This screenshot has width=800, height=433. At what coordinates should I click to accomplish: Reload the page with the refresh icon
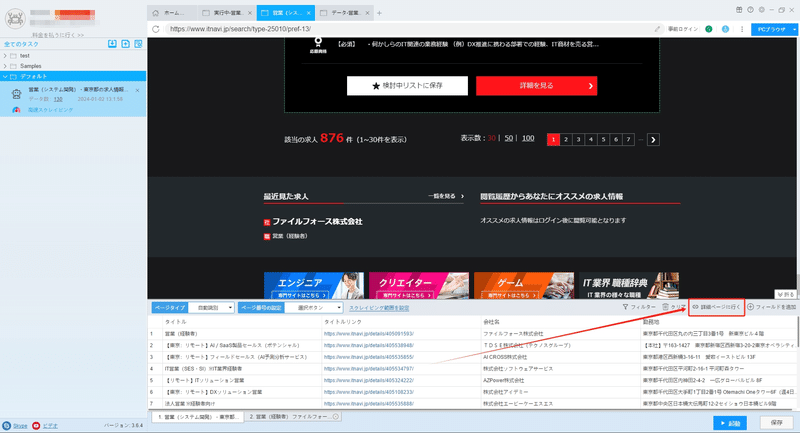156,29
